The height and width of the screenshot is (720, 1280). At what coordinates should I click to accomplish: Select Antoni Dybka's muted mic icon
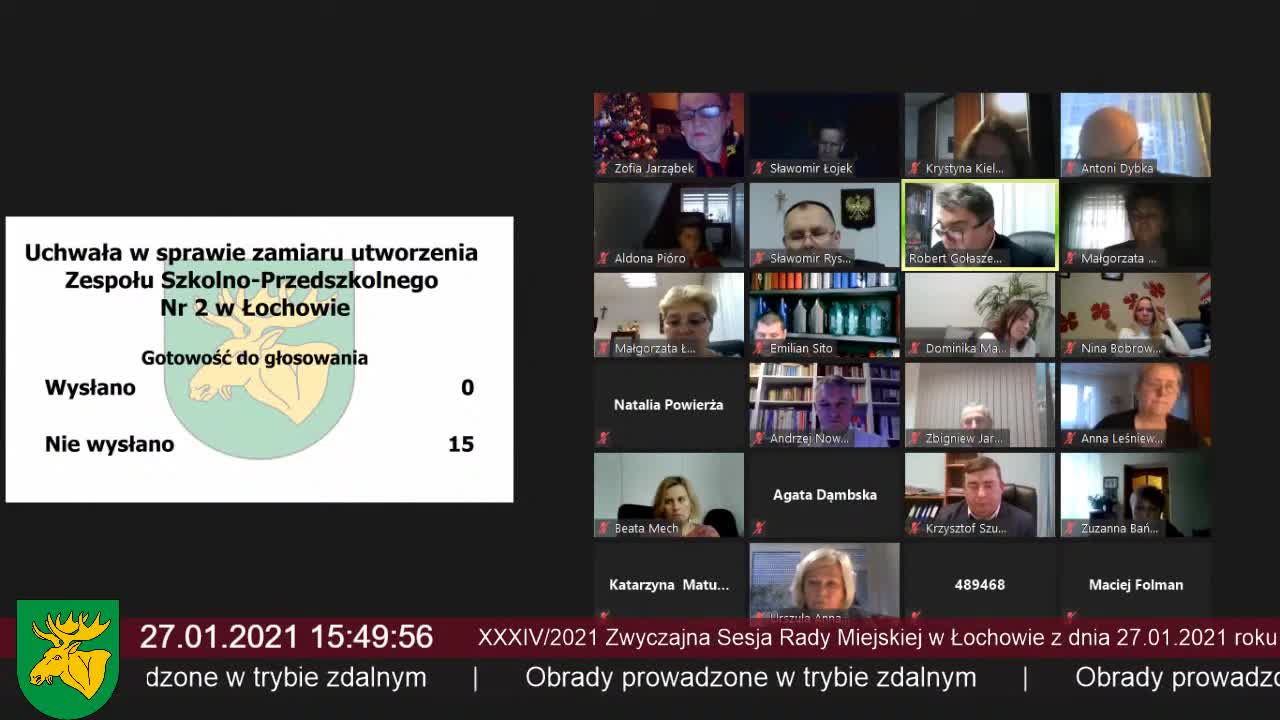coord(1070,168)
